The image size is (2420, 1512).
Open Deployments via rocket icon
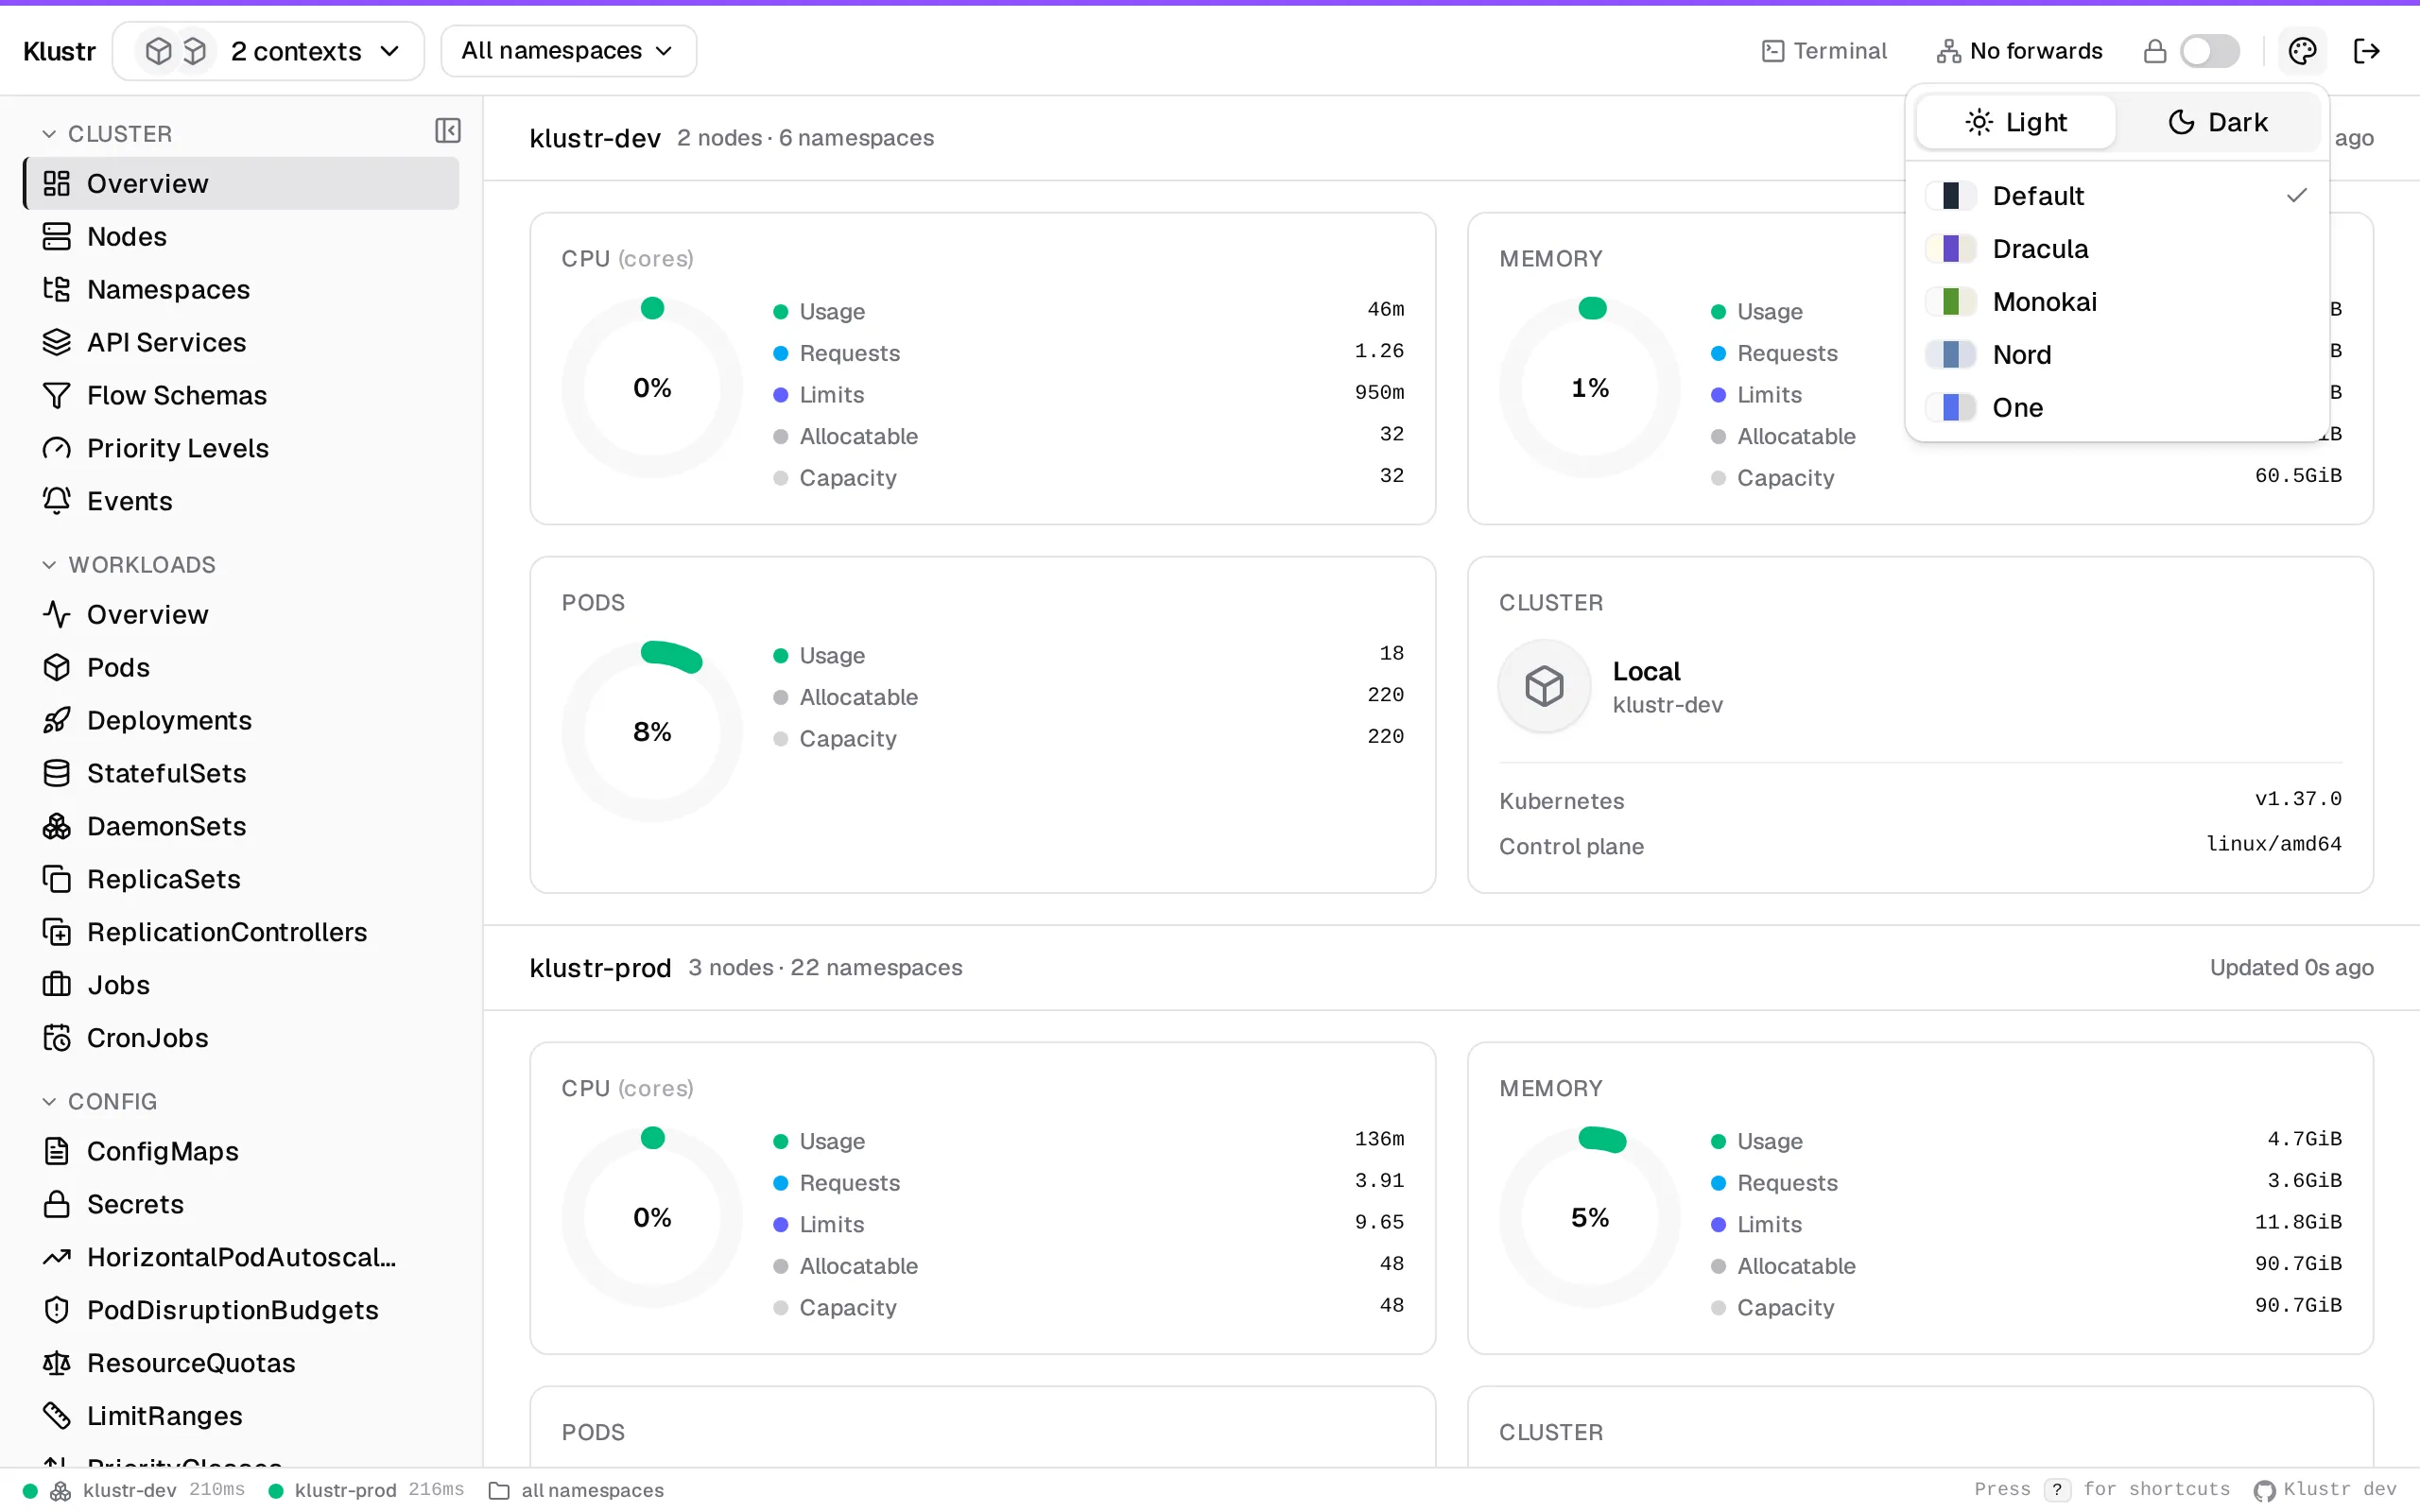[x=57, y=720]
